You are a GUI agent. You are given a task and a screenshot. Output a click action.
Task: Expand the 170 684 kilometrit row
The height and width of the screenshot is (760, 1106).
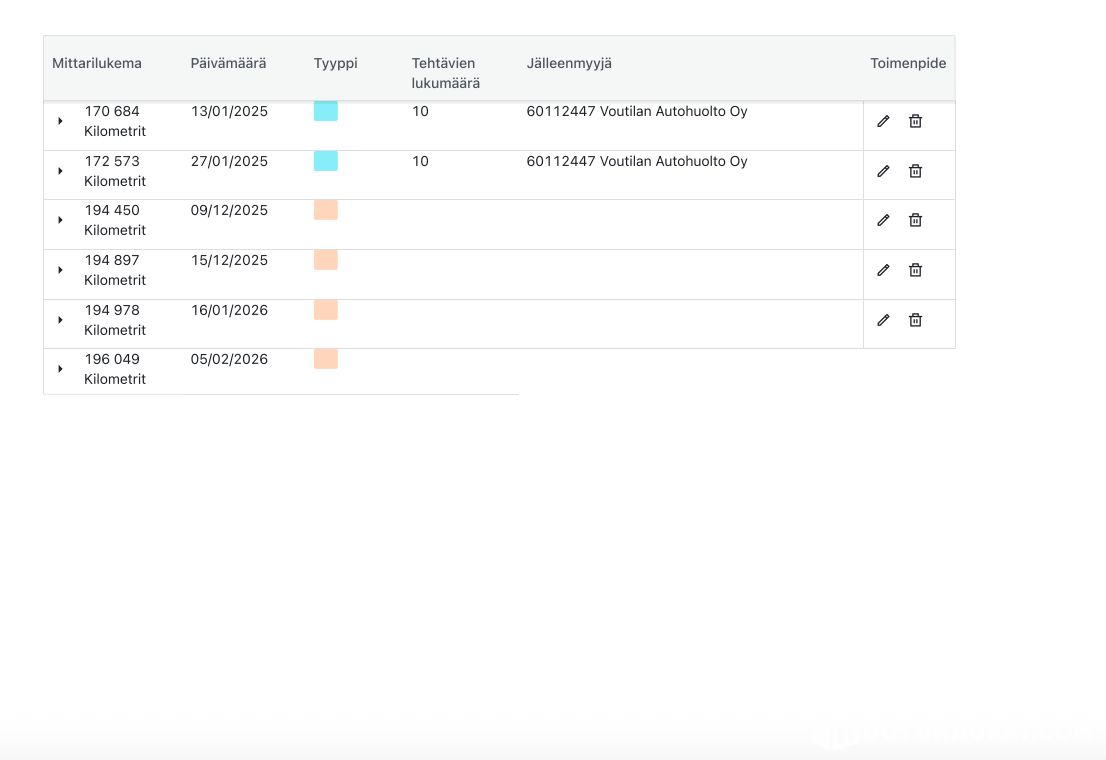60,121
